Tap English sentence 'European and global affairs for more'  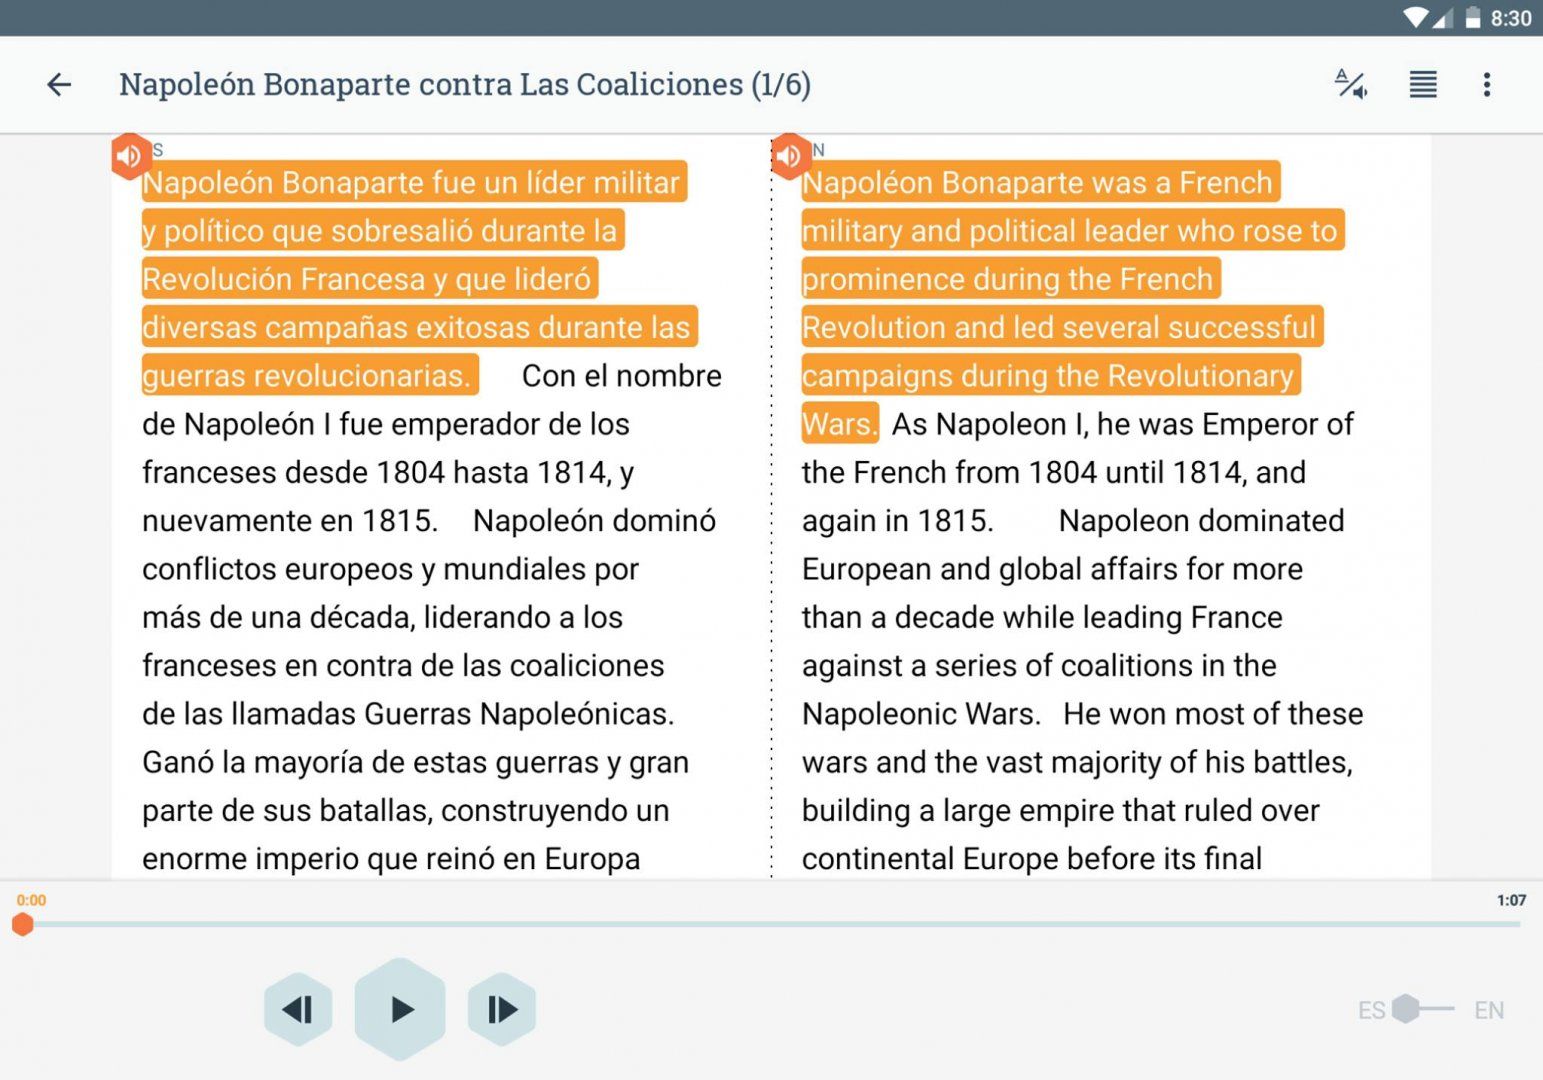pyautogui.click(x=1052, y=569)
